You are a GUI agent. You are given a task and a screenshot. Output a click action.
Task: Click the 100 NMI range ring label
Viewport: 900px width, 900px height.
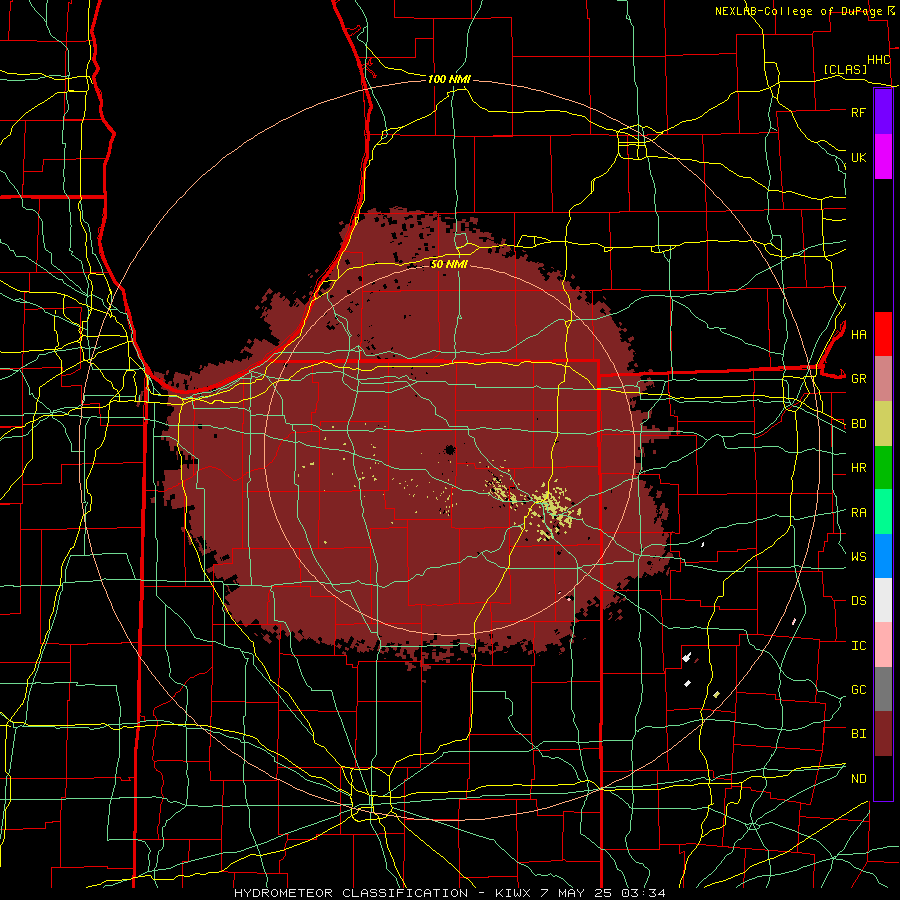(449, 79)
